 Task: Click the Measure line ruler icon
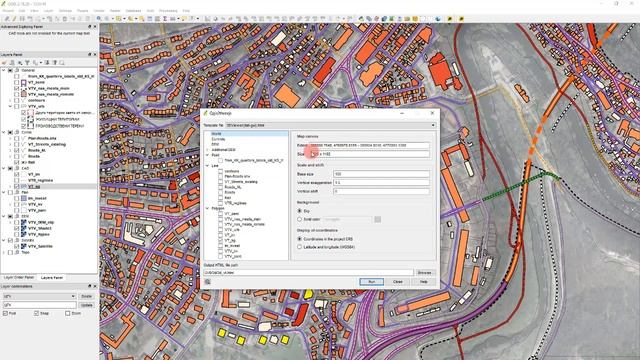tap(173, 19)
